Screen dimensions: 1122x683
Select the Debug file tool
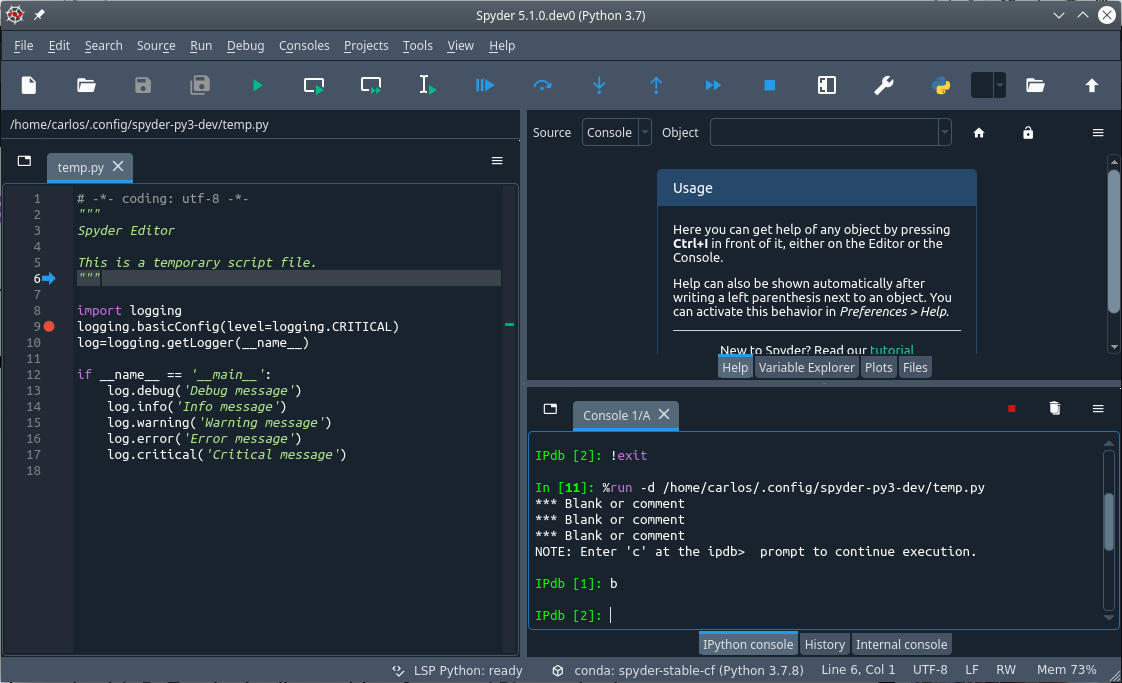pyautogui.click(x=484, y=86)
